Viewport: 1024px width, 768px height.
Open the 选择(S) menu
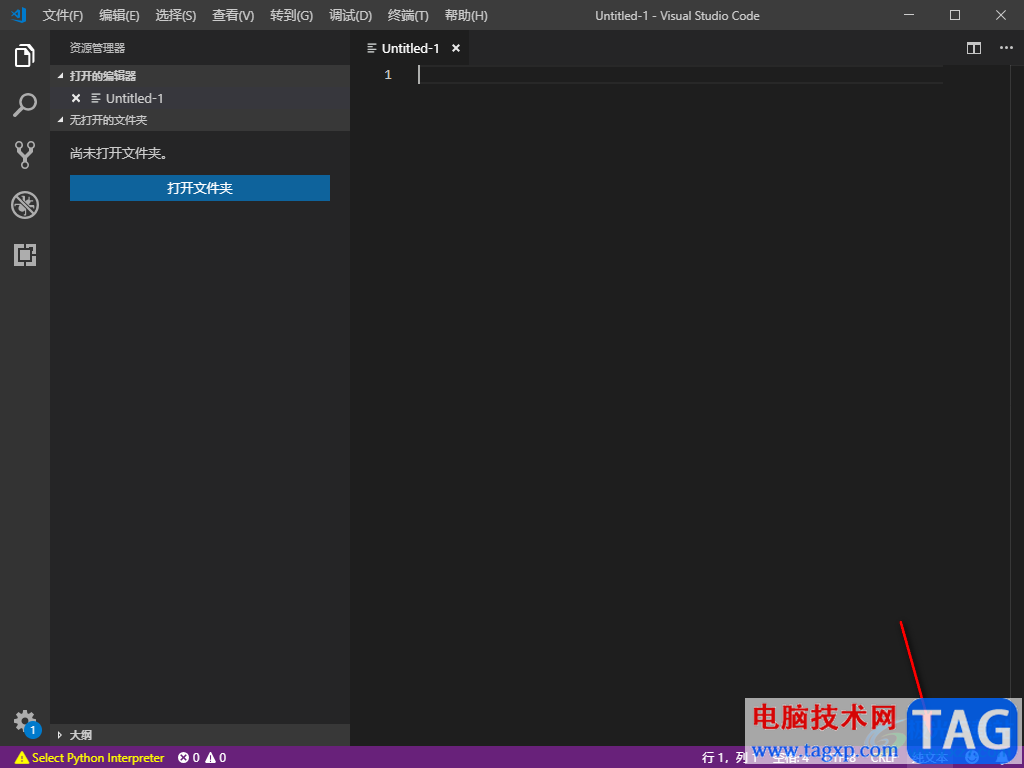click(x=176, y=16)
